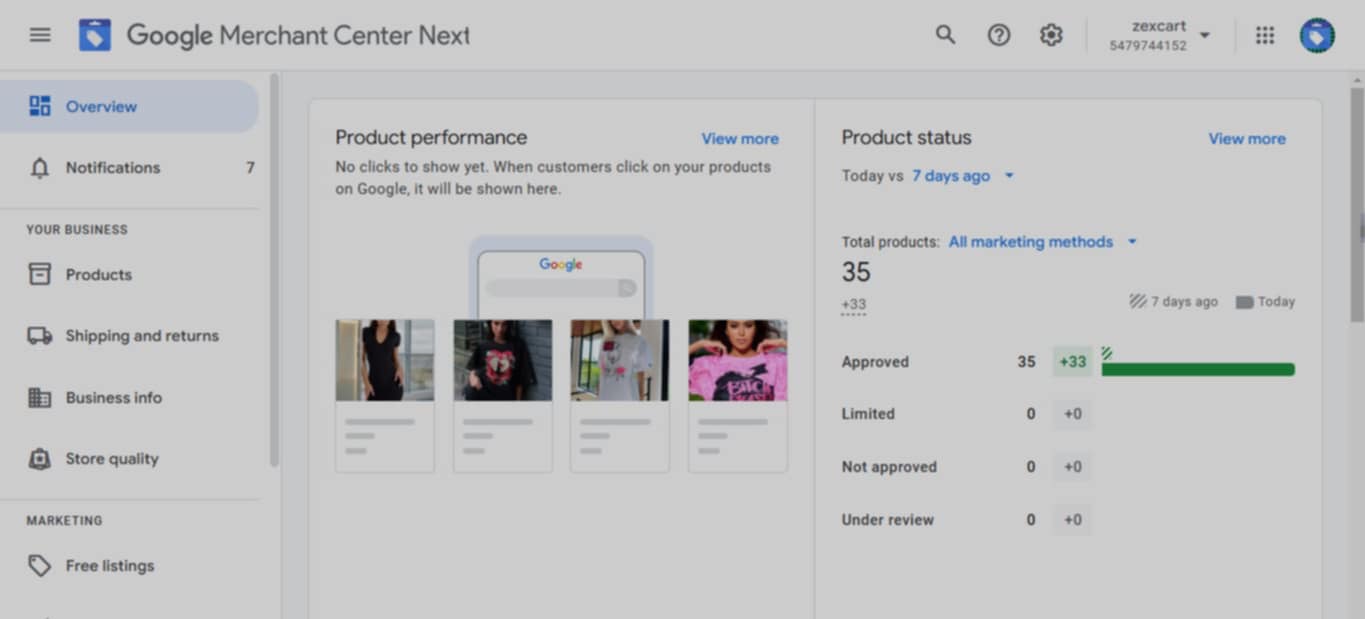Click the main page vertical scrollbar
This screenshot has height=619, width=1365.
click(1357, 205)
